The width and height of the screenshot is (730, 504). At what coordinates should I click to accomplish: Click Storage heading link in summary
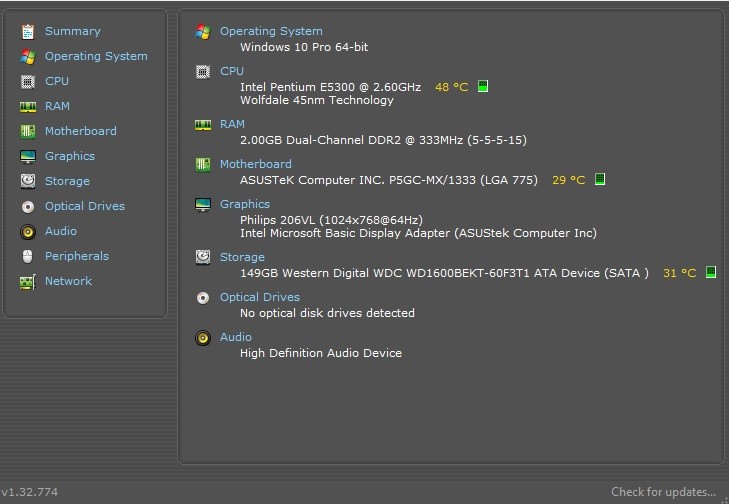[x=242, y=257]
